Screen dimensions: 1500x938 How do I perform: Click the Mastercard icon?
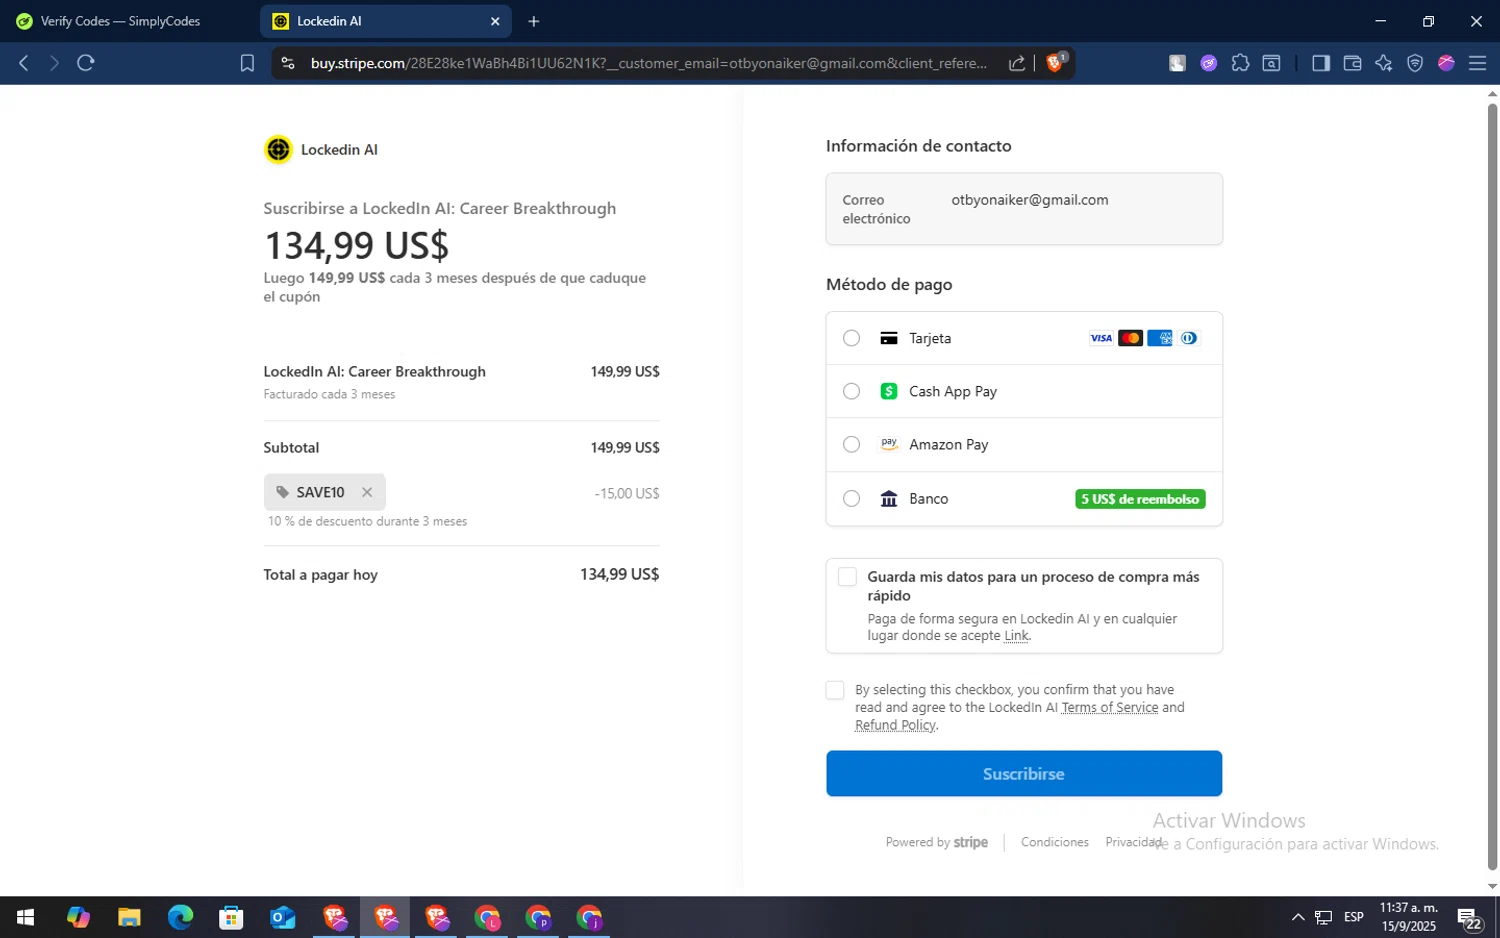(x=1130, y=338)
